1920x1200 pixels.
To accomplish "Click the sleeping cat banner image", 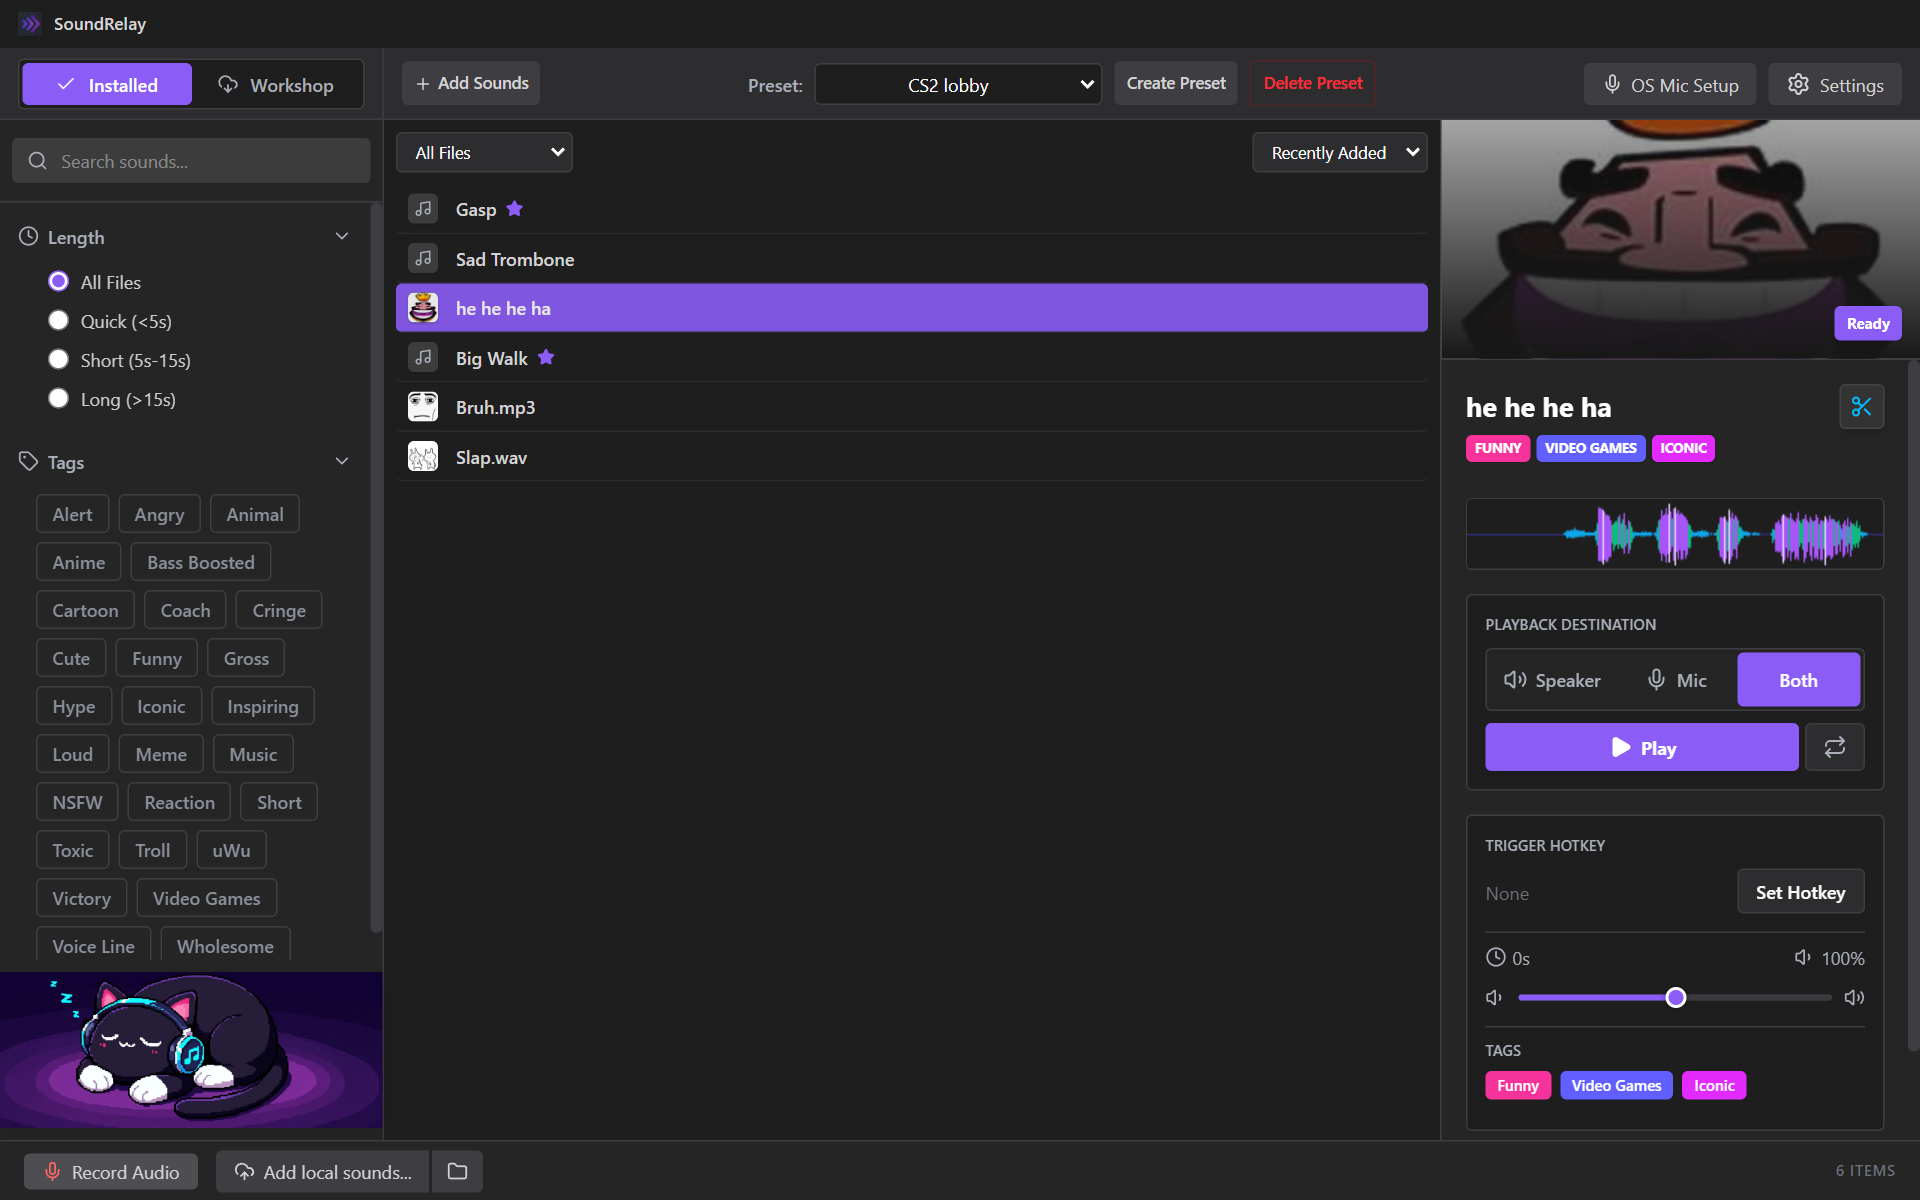I will click(191, 1049).
